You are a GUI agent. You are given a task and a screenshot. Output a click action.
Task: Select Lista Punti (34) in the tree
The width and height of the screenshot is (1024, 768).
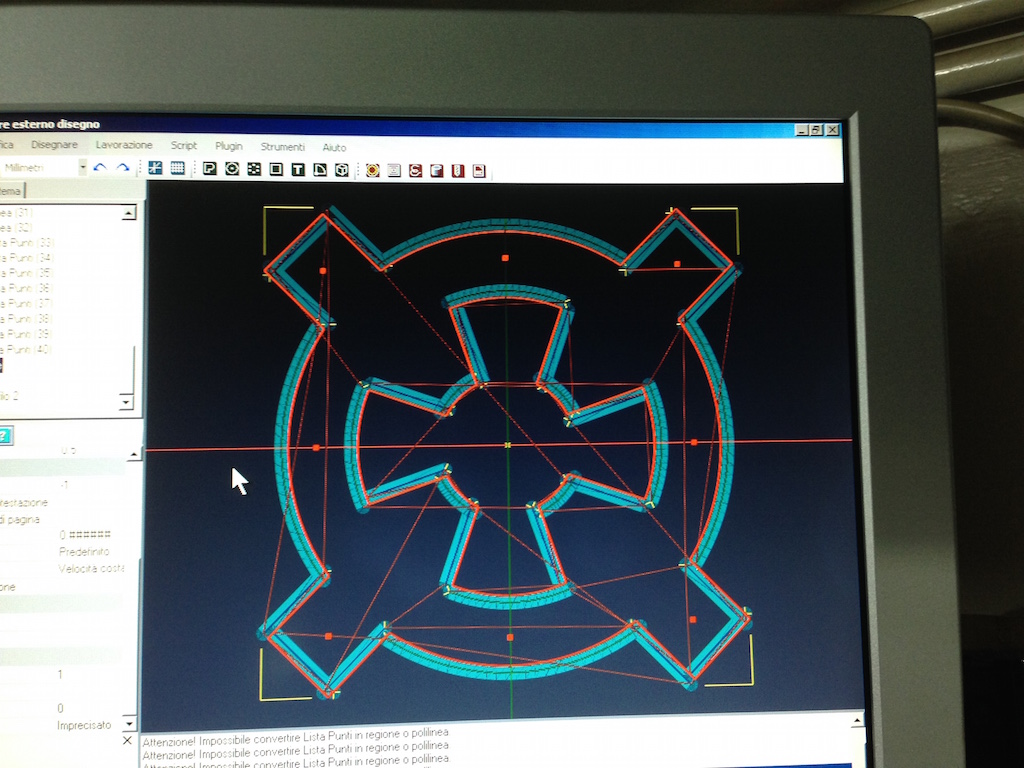[x=27, y=258]
